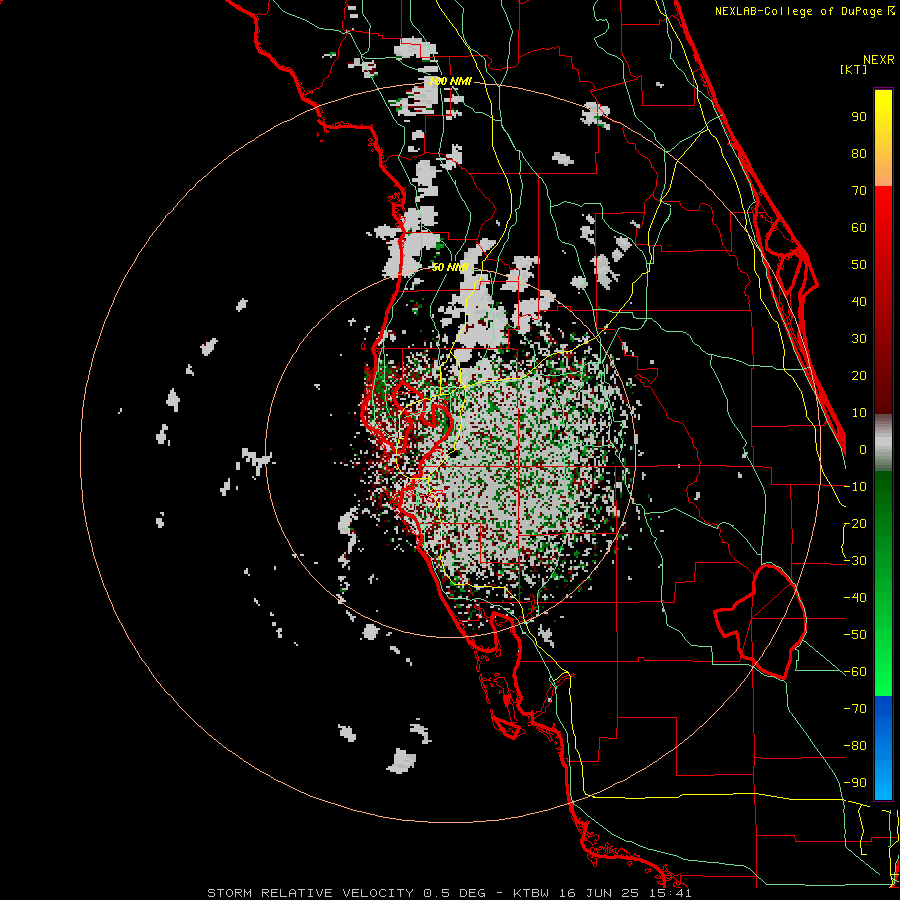Click the -50 knot scale value
Image resolution: width=900 pixels, height=900 pixels.
[855, 635]
